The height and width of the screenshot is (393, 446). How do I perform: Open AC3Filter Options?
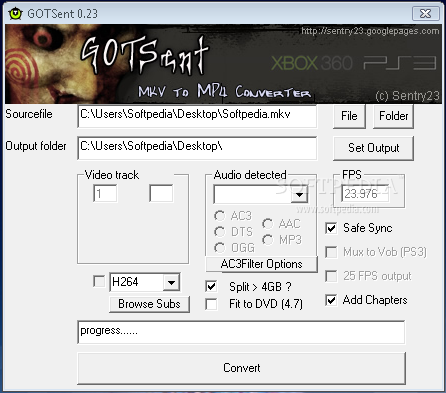click(261, 264)
